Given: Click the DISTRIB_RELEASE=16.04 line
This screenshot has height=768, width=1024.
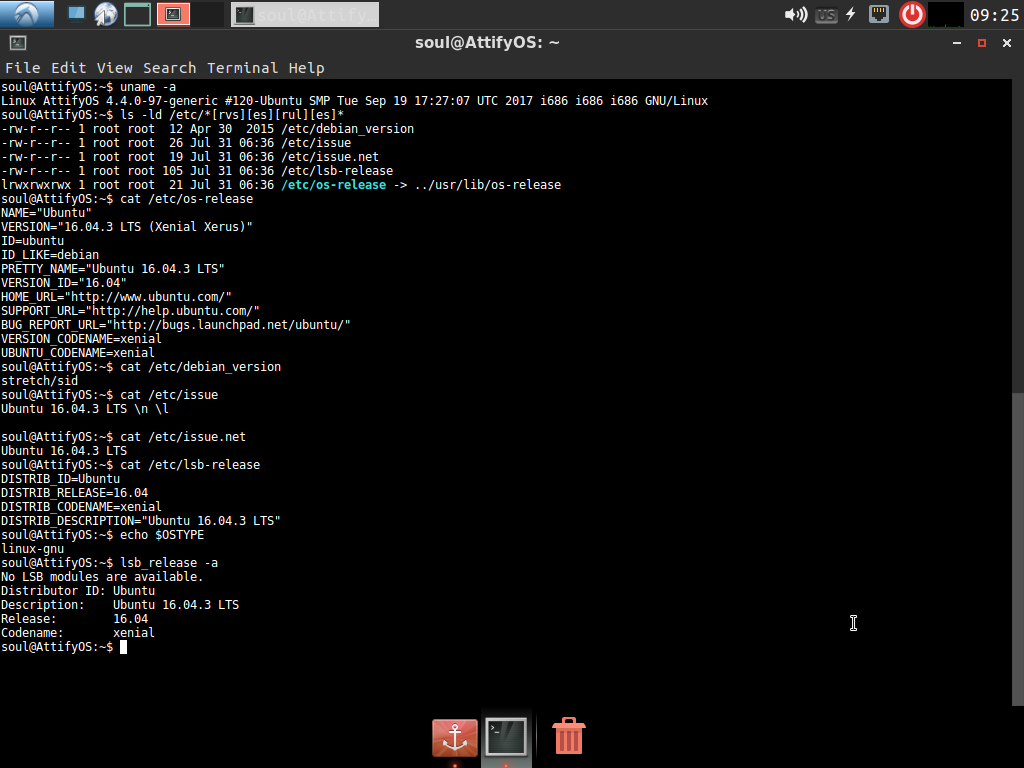Looking at the screenshot, I should (x=74, y=493).
